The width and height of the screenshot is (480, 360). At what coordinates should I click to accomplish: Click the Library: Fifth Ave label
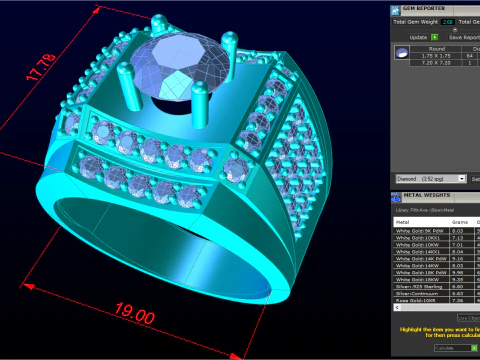click(x=424, y=210)
